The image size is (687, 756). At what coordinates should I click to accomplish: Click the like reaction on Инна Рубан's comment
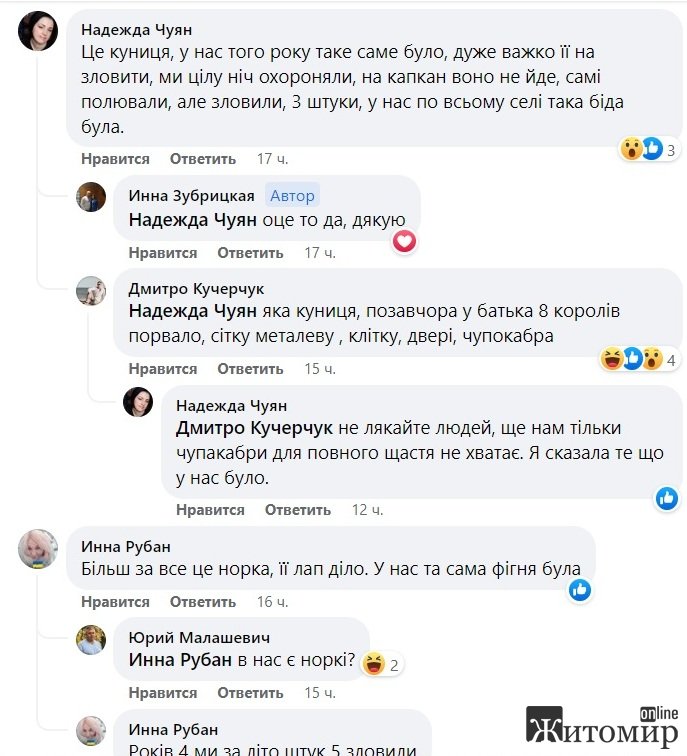point(579,590)
